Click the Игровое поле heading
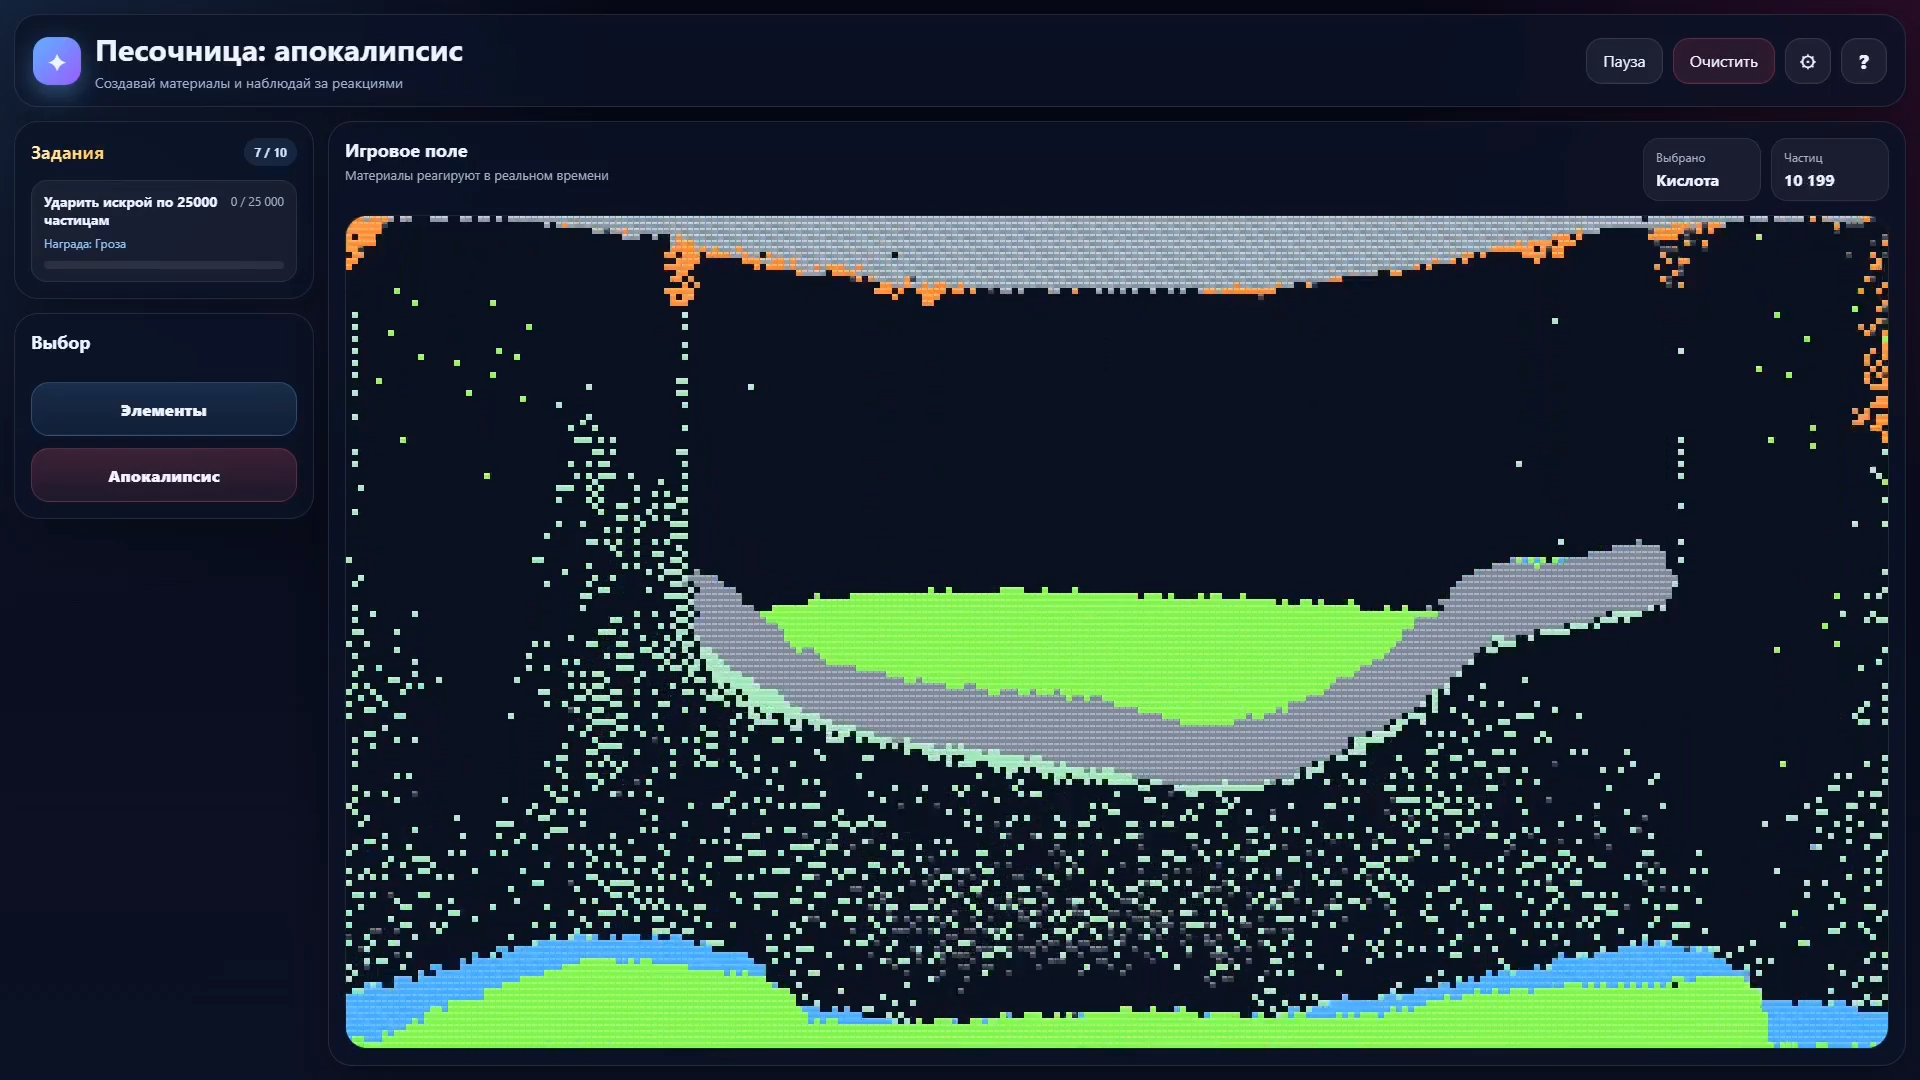Image resolution: width=1920 pixels, height=1080 pixels. [x=406, y=151]
